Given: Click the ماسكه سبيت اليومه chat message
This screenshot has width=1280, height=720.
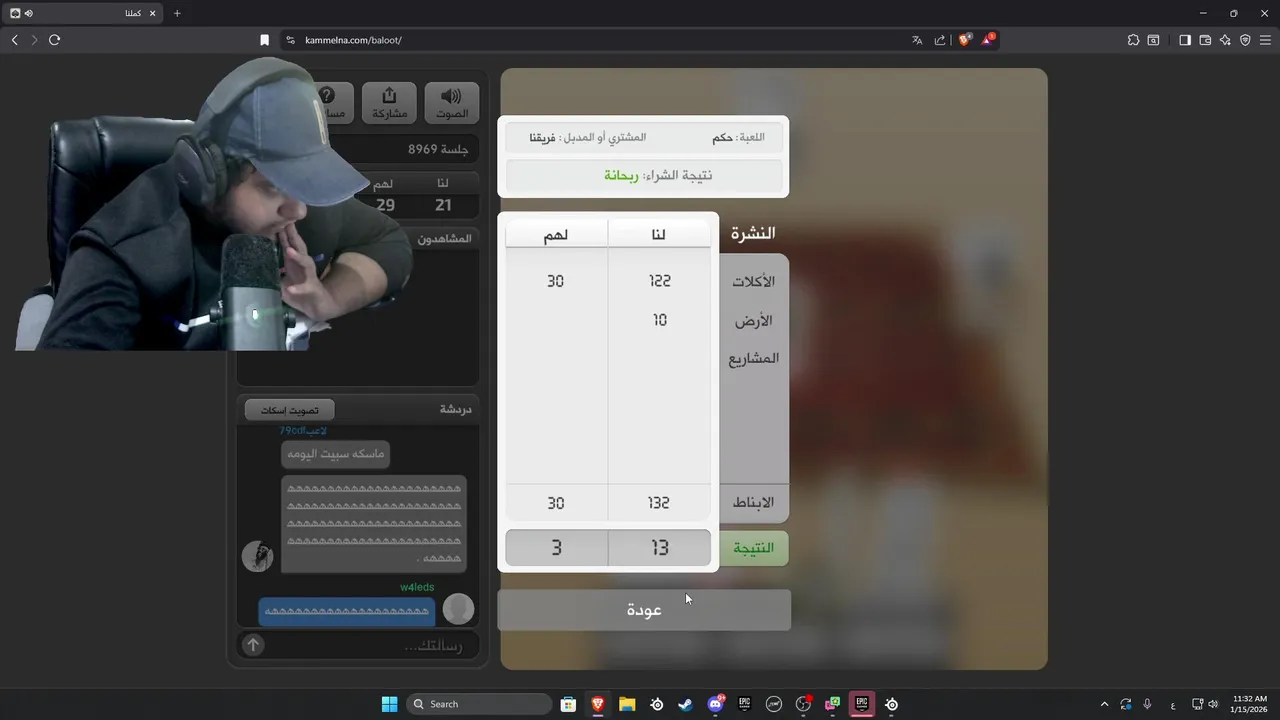Looking at the screenshot, I should pyautogui.click(x=335, y=454).
